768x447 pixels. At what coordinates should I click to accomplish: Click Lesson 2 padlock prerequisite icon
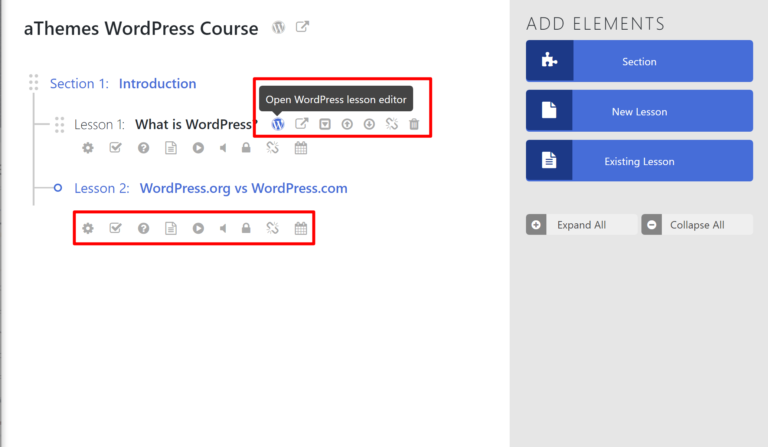pos(246,228)
